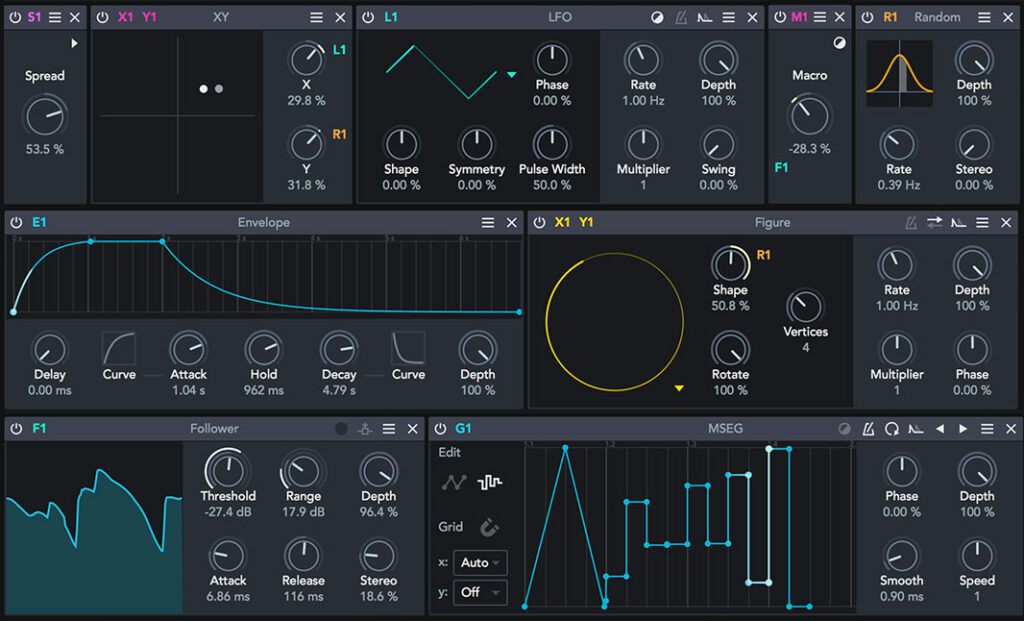Toggle power for the L1 LFO modulator
Viewport: 1024px width, 621px height.
[x=368, y=18]
